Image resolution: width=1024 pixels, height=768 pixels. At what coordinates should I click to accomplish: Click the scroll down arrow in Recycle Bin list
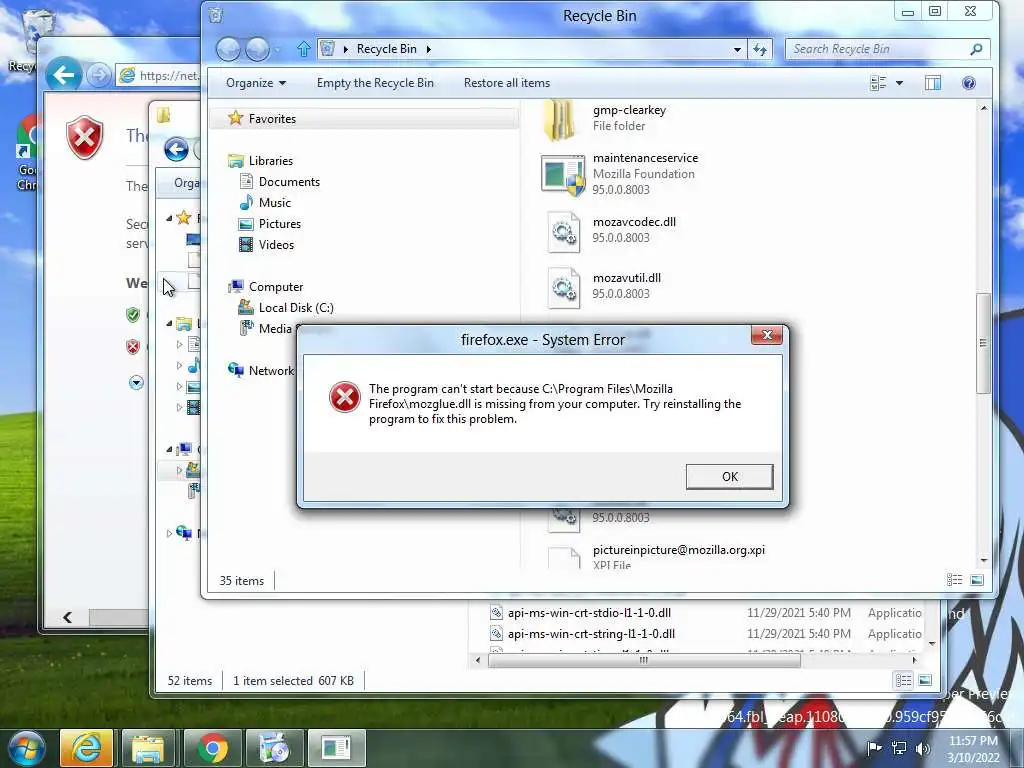point(984,561)
